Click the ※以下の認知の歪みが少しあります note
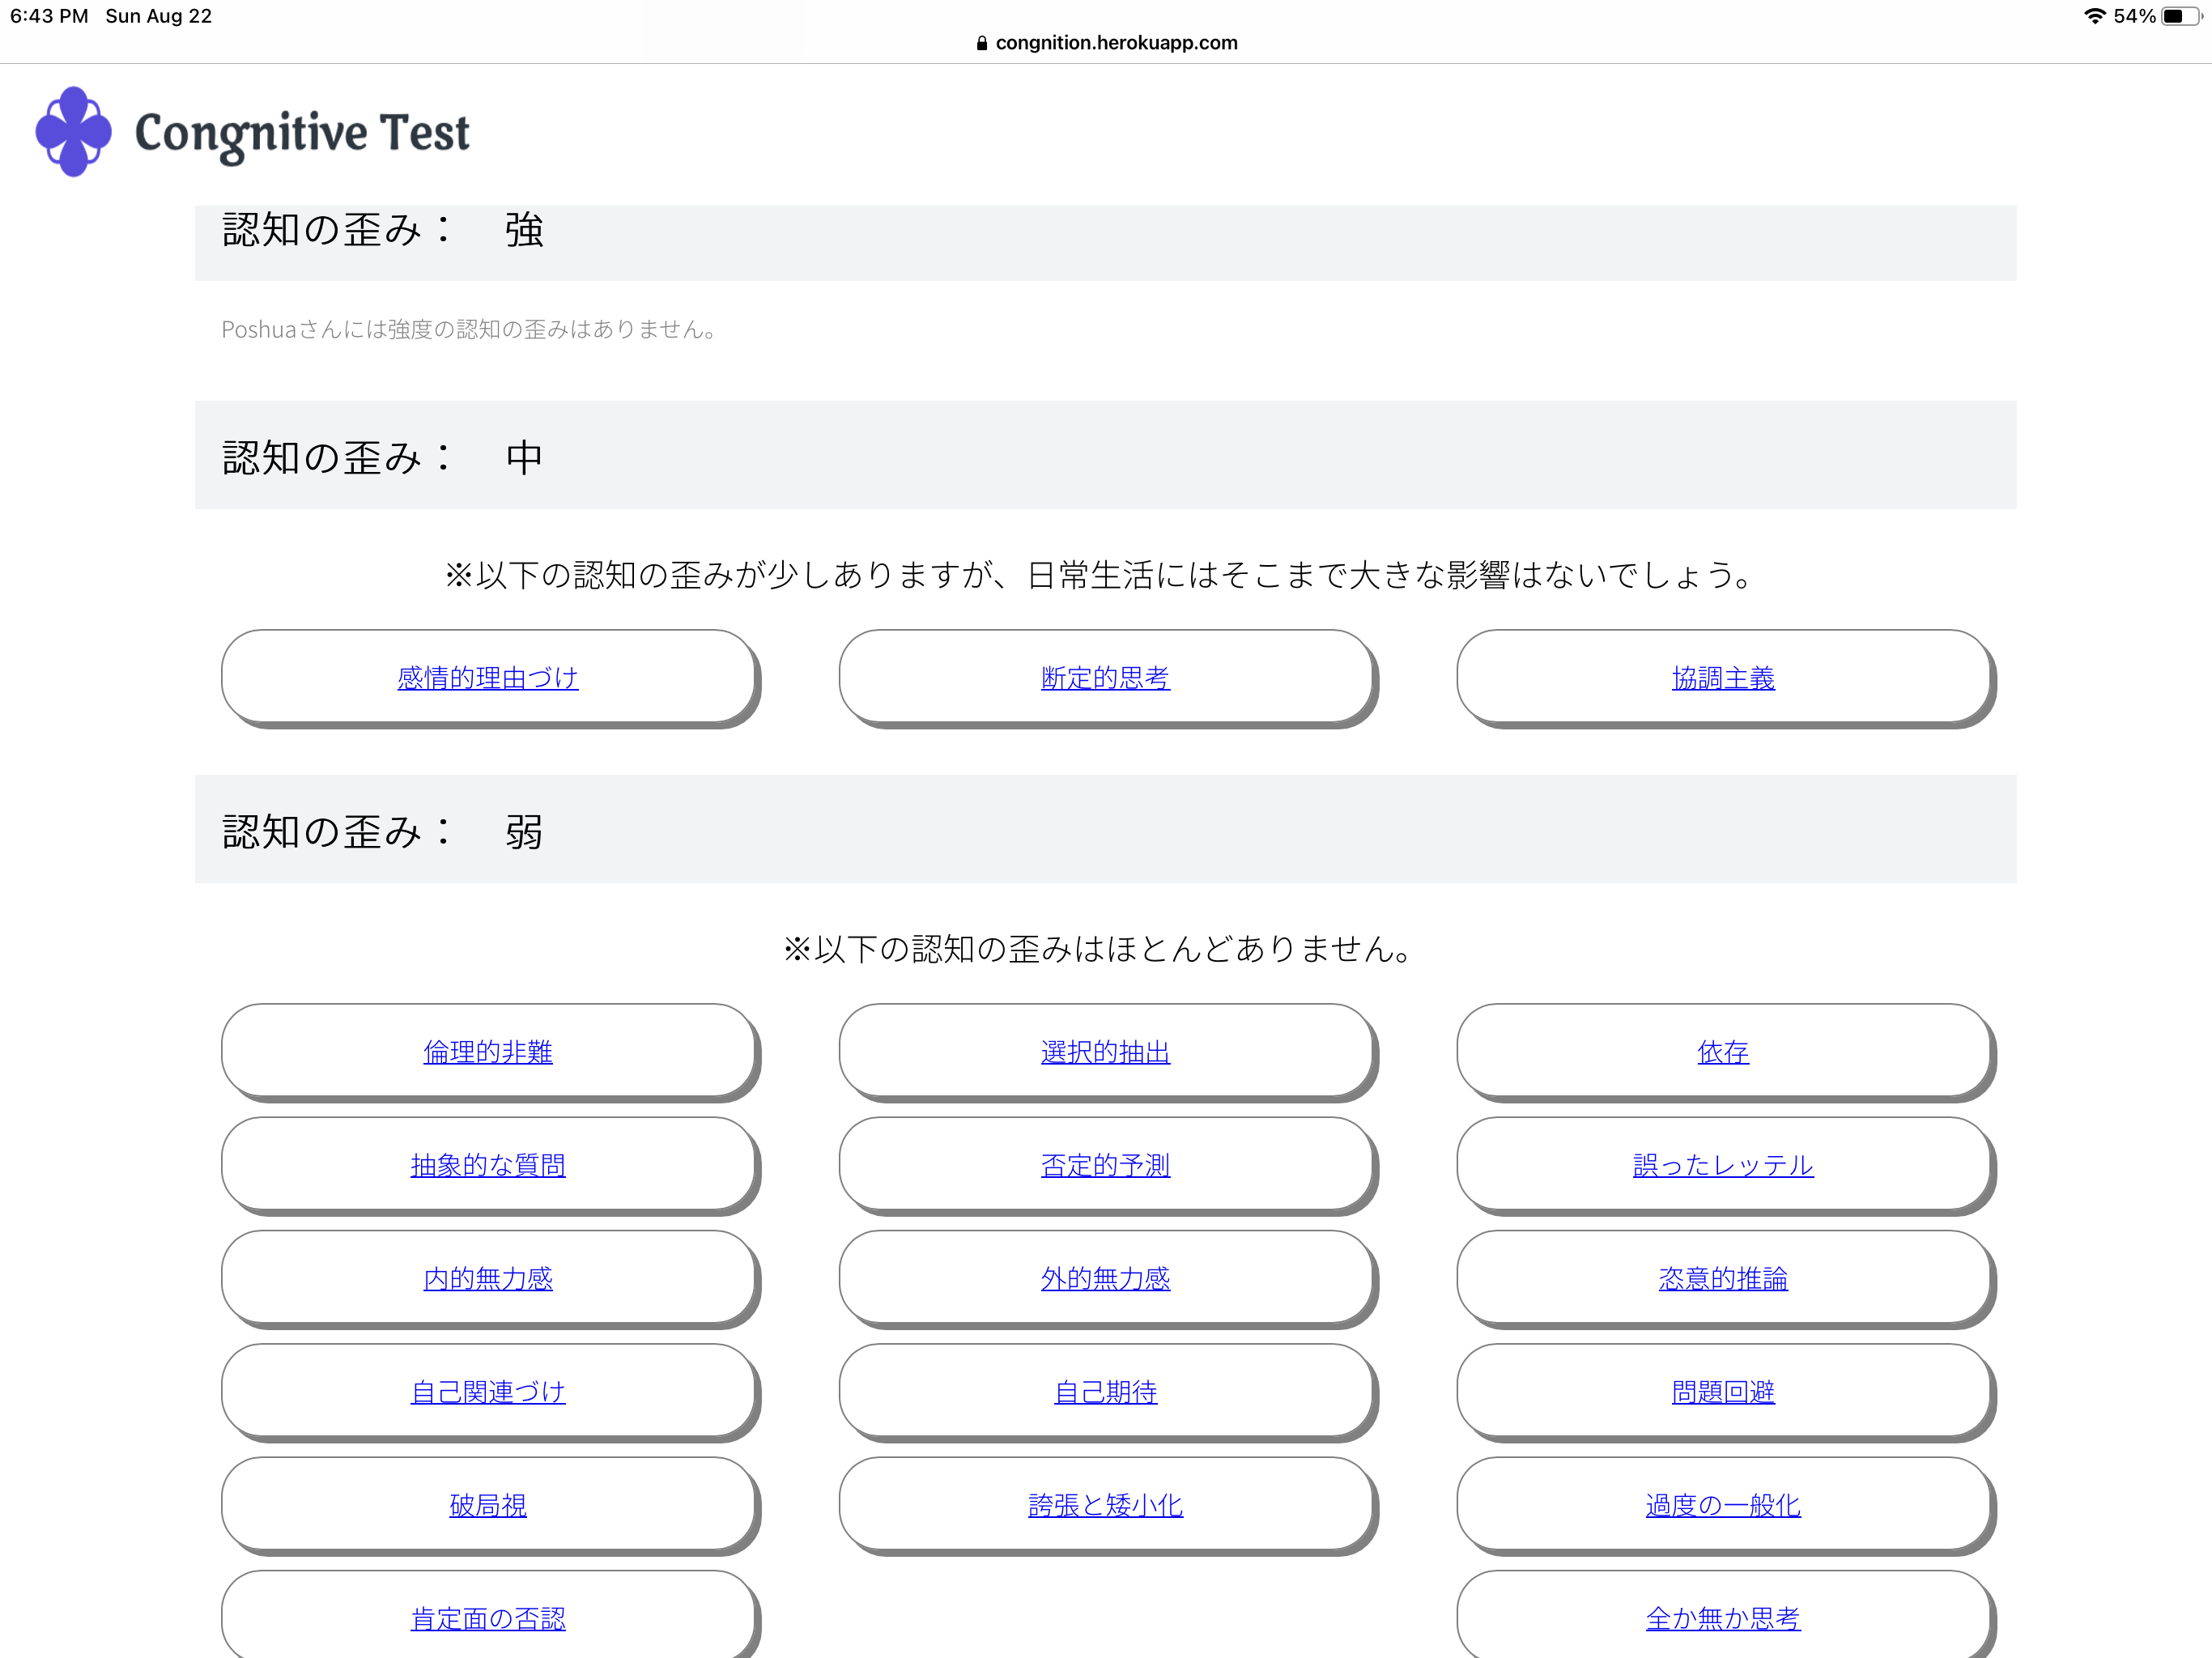The image size is (2212, 1658). (1100, 575)
